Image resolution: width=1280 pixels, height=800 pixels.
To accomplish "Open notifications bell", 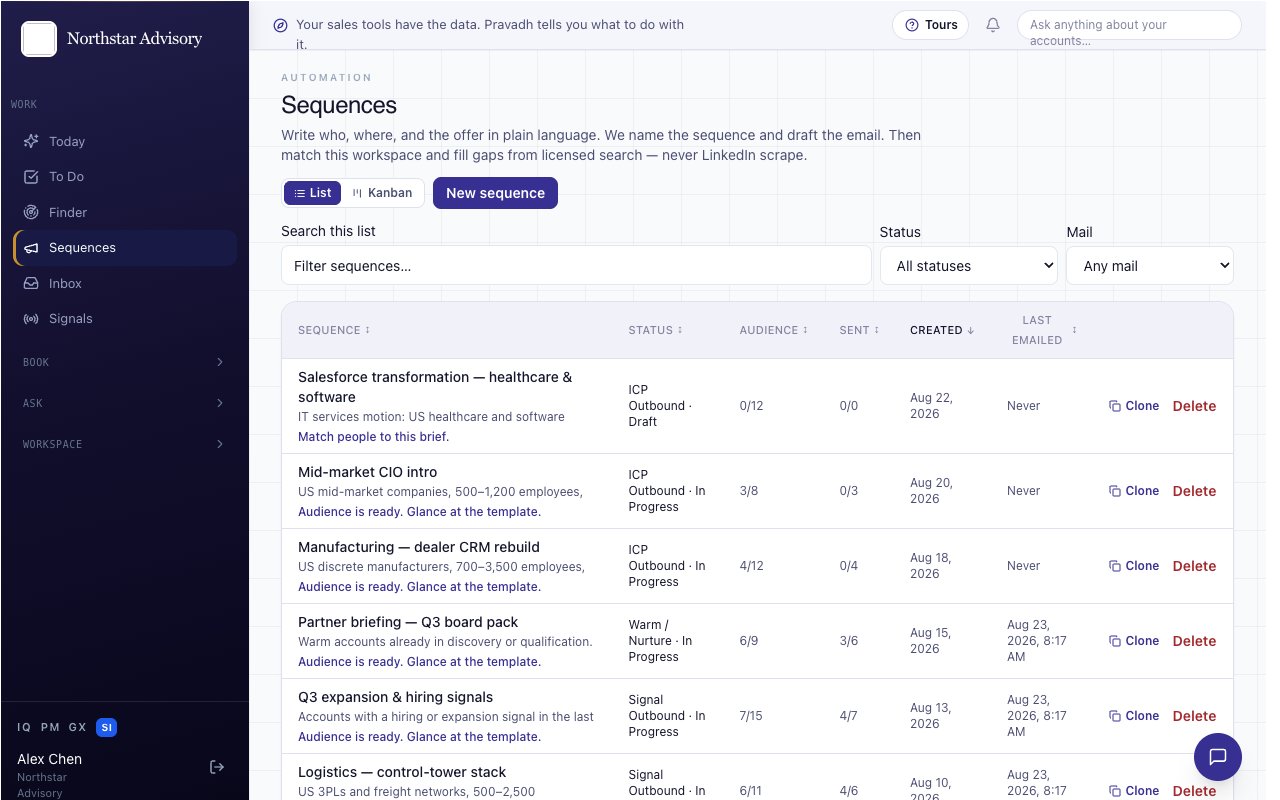I will click(993, 25).
